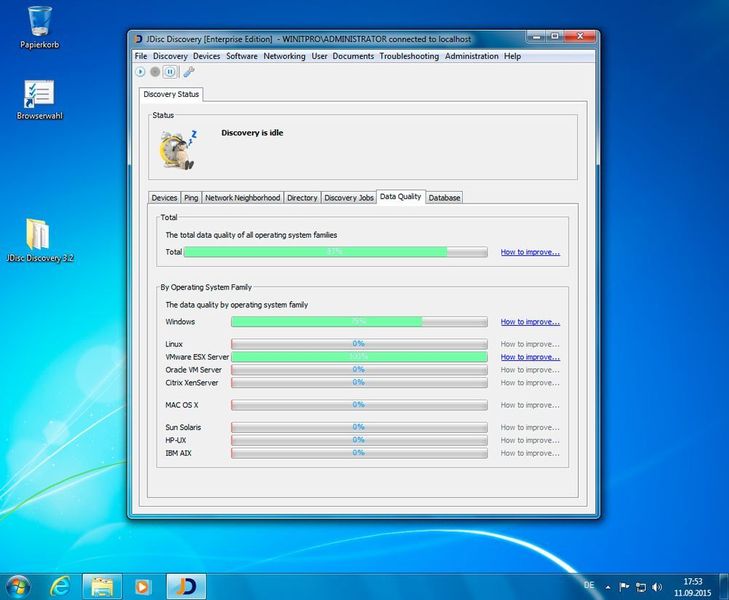Click the 'Discovery is idle' status text
Screen dimensions: 729x600
(x=252, y=133)
